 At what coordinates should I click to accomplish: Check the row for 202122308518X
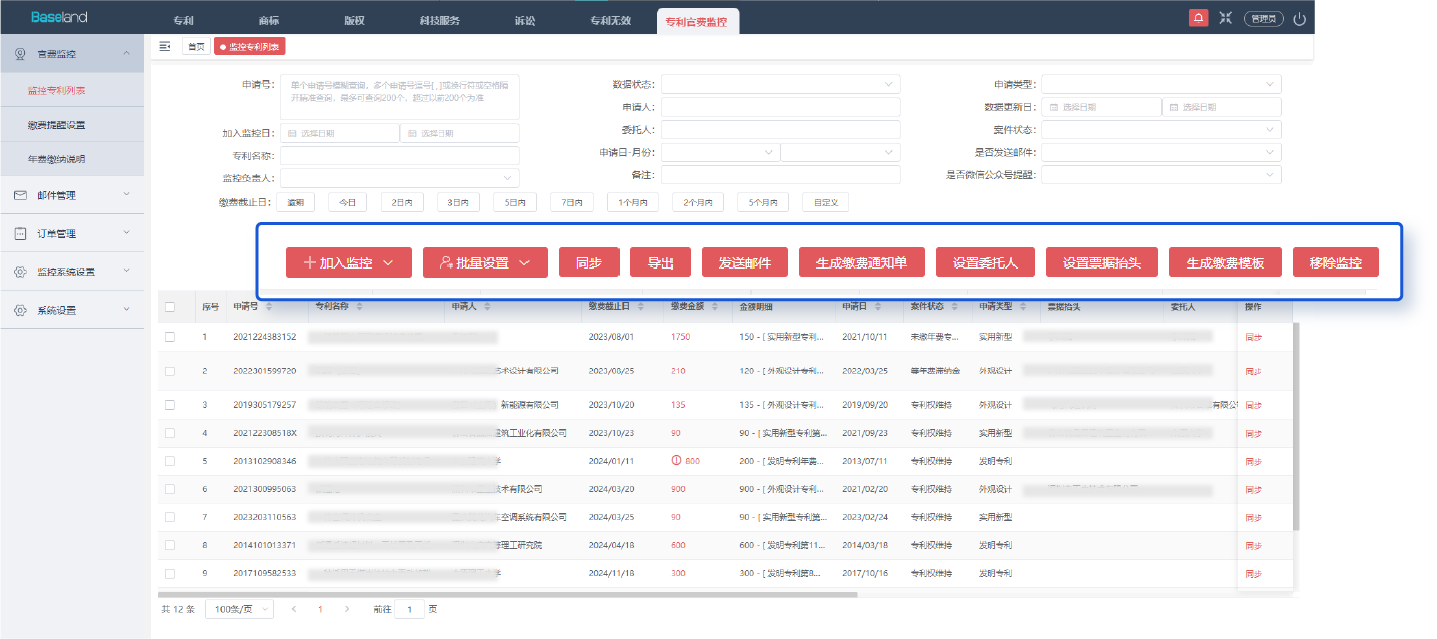click(170, 433)
